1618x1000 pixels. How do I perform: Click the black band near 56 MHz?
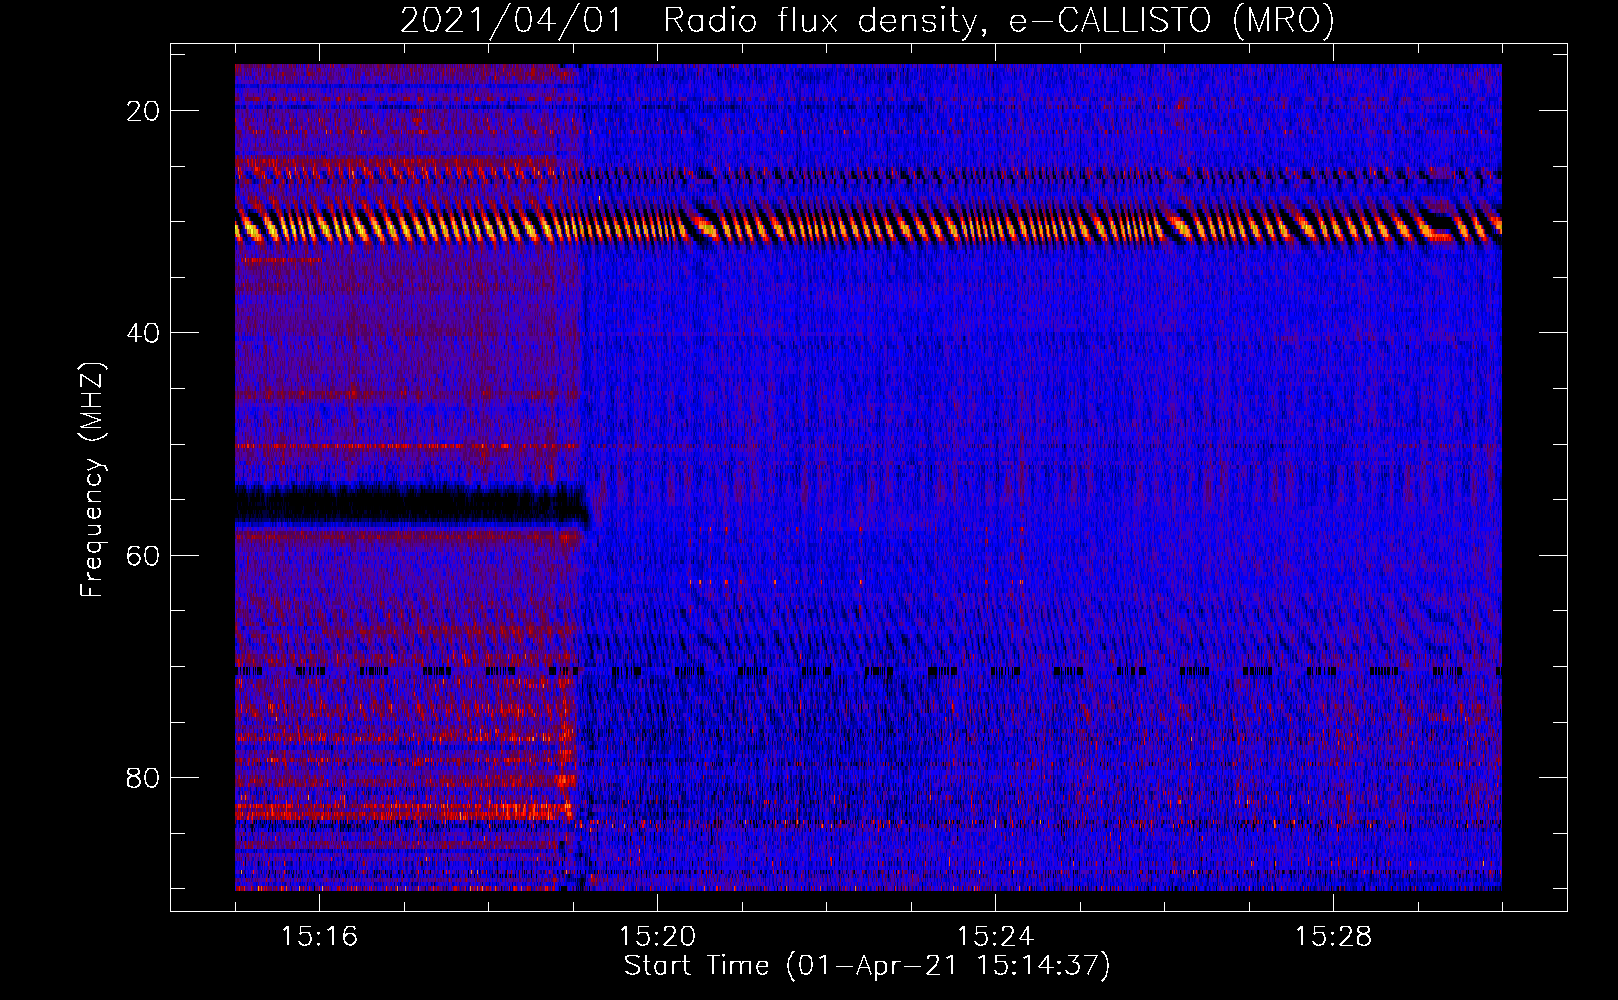click(412, 505)
